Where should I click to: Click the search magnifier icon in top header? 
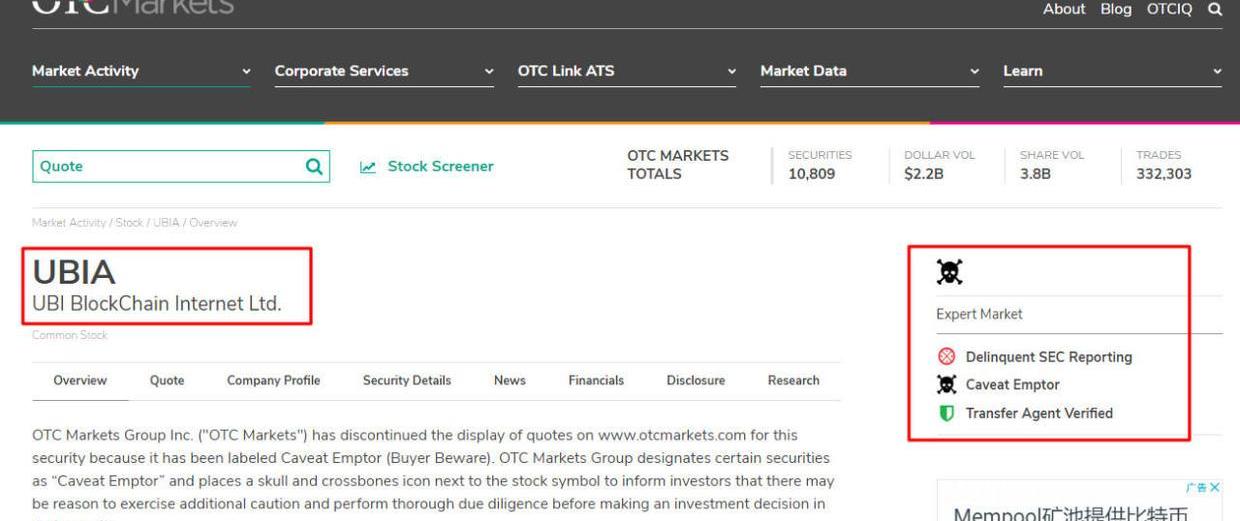tap(1215, 9)
